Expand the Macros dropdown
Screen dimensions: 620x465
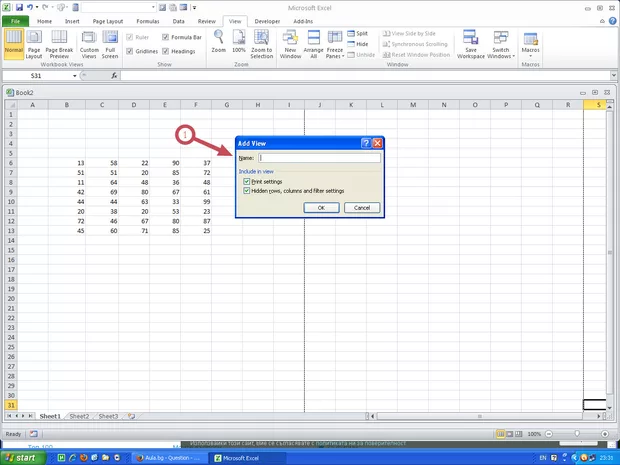point(531,49)
